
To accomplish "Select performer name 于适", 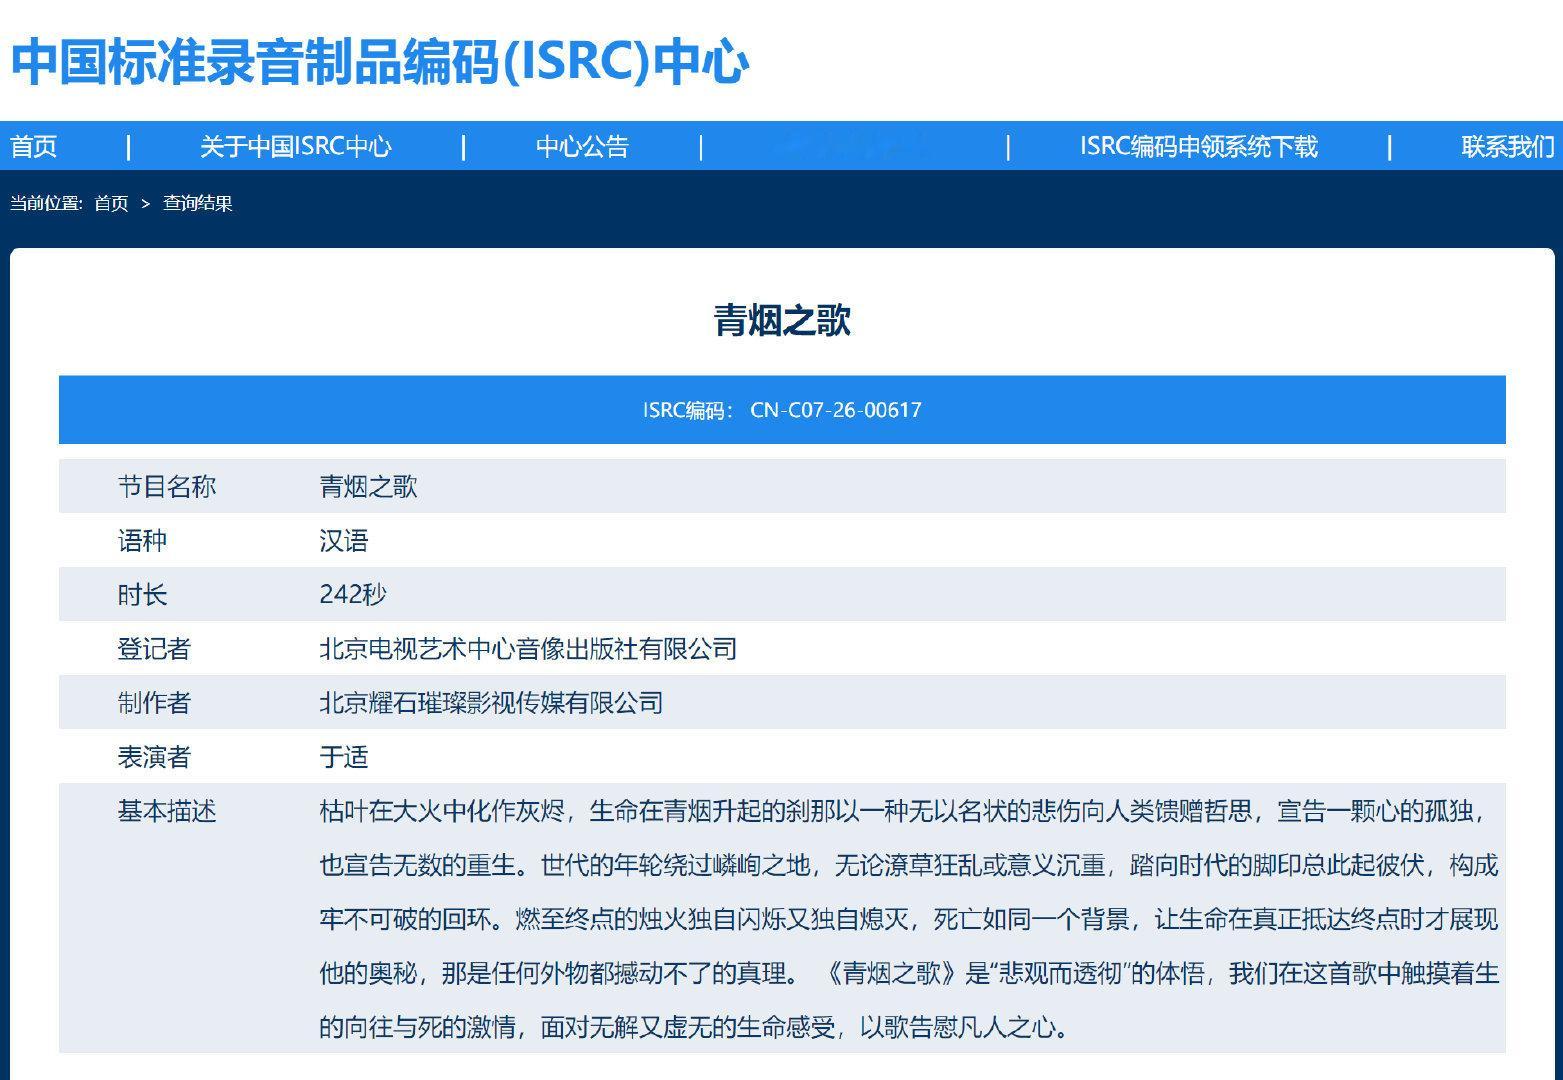I will click(x=344, y=757).
